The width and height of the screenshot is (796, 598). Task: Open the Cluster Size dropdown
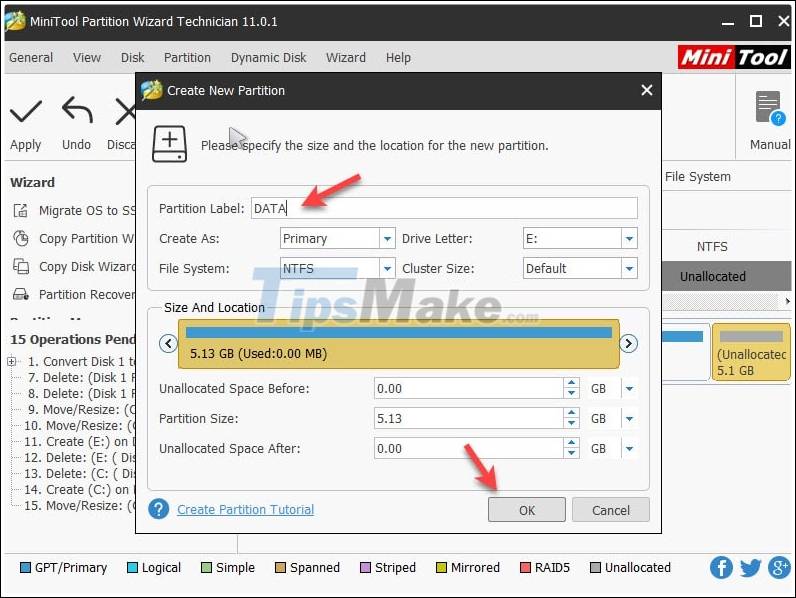pos(629,268)
